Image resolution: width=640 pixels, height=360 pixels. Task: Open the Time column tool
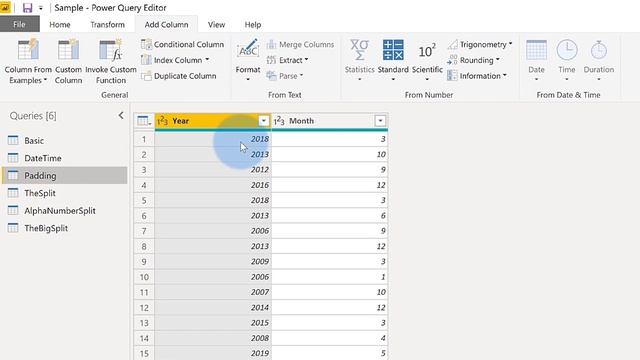coord(567,60)
